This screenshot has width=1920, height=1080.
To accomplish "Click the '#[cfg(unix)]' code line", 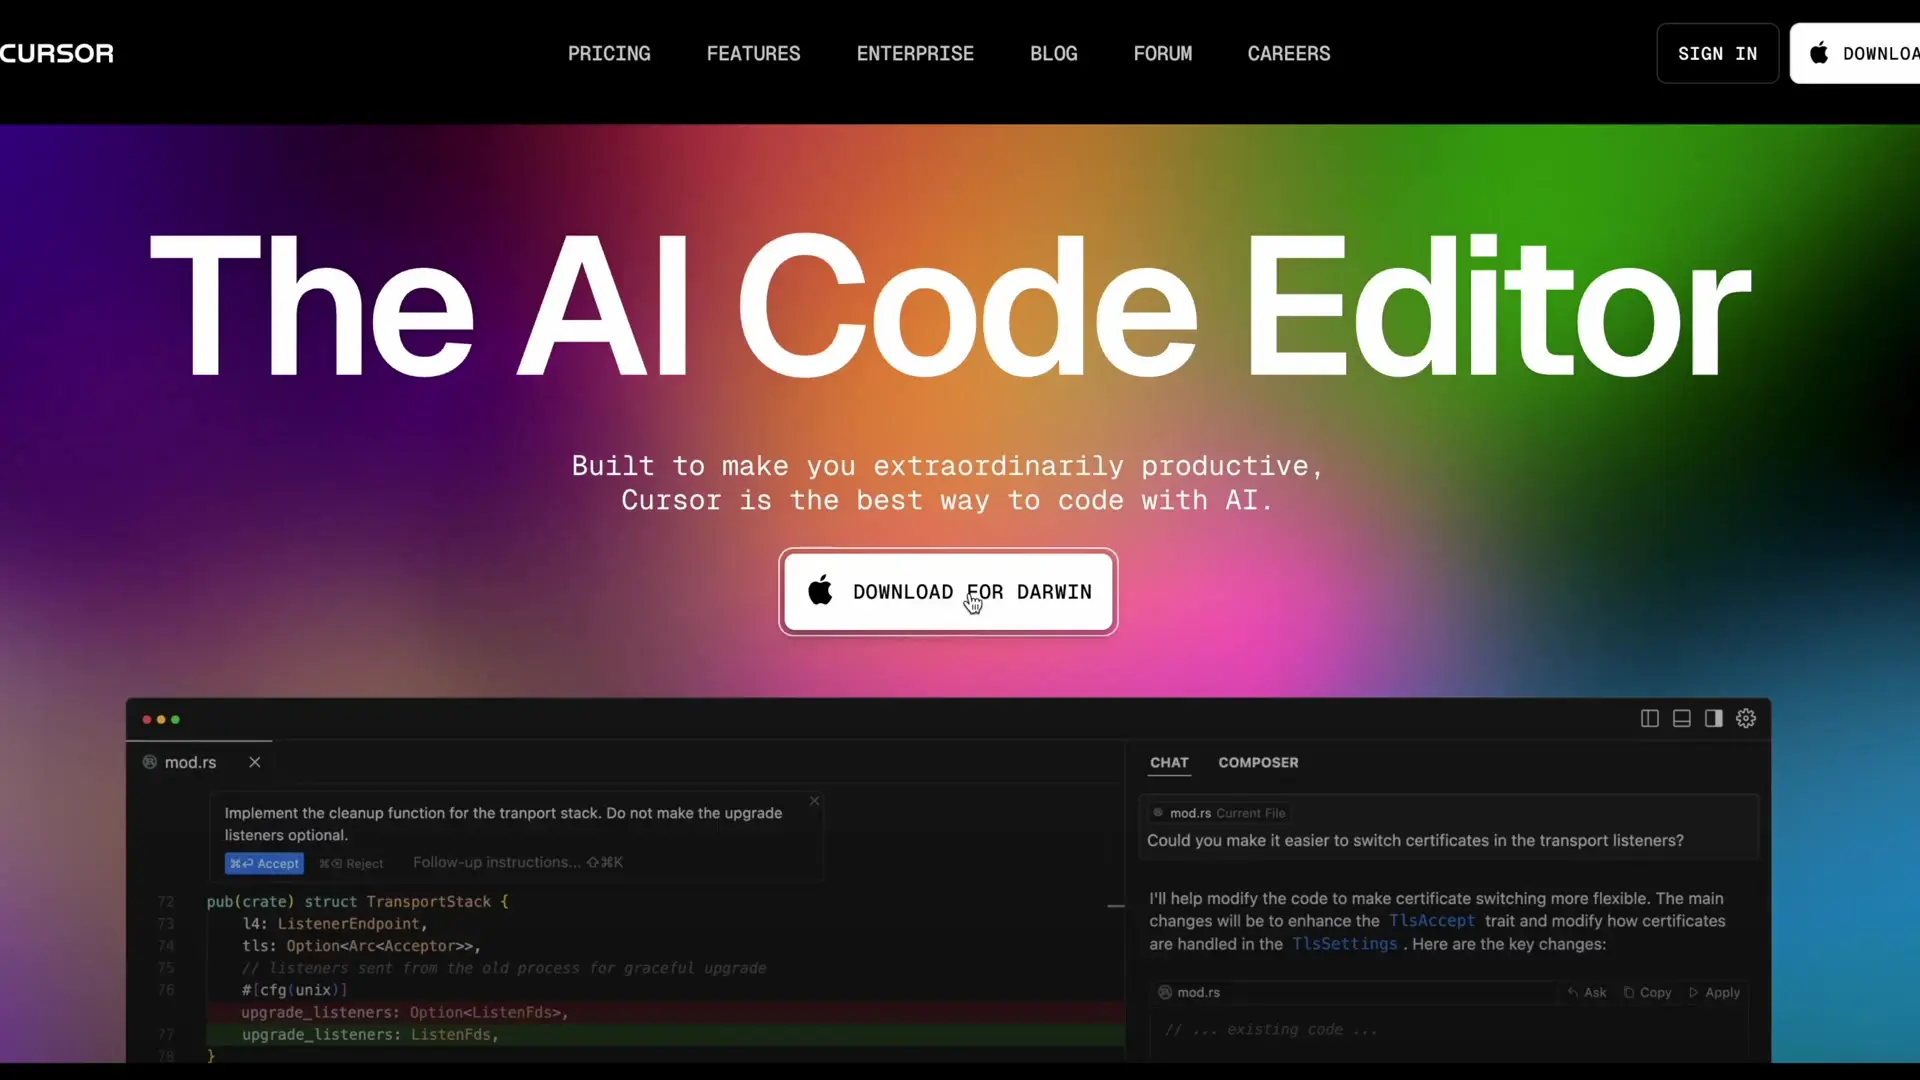I will pyautogui.click(x=294, y=990).
